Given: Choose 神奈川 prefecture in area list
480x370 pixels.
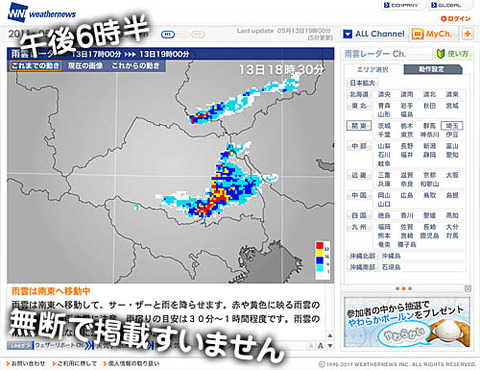Looking at the screenshot, I should click(429, 135).
